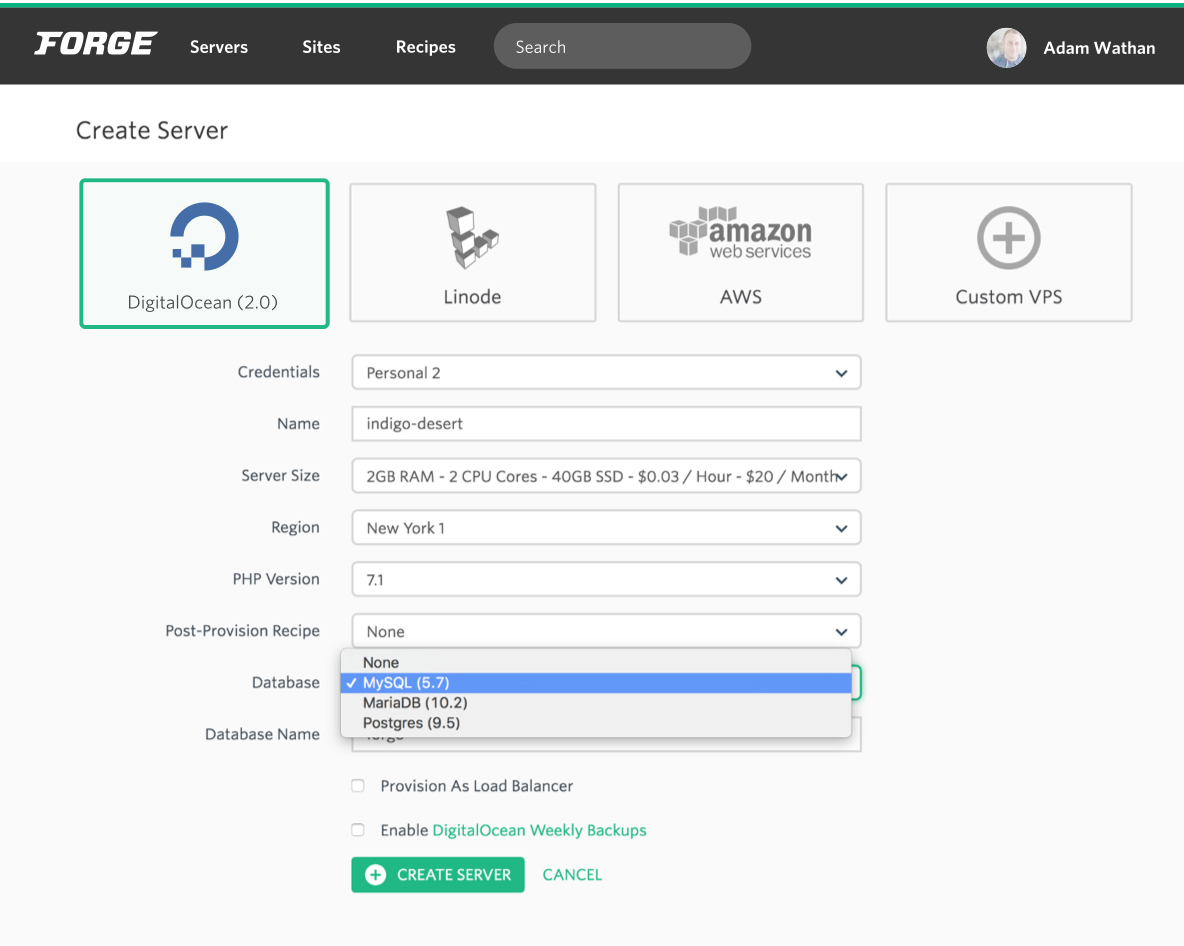
Task: Open the Recipes navigation item
Action: coord(426,47)
